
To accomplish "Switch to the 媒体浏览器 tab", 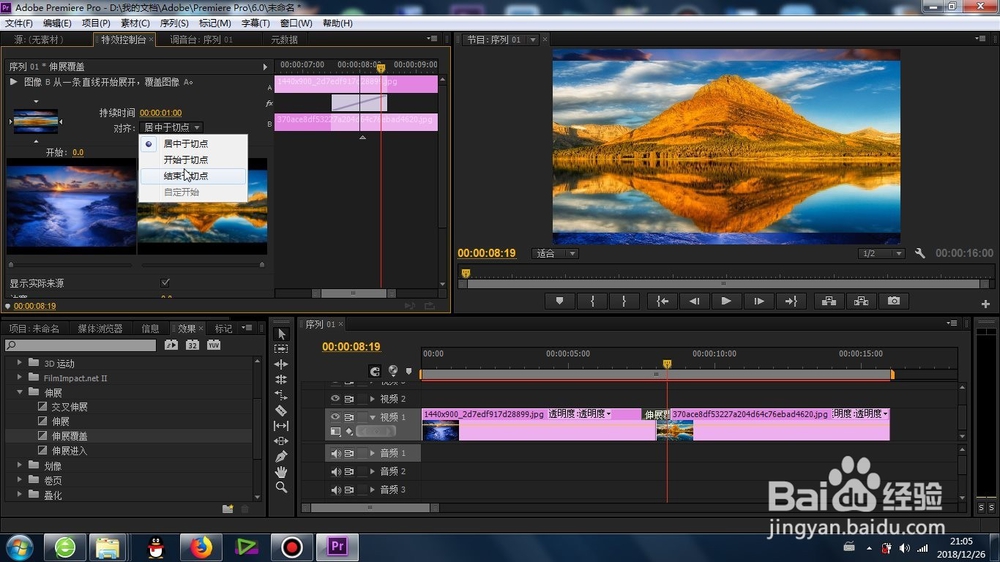I will (x=100, y=329).
